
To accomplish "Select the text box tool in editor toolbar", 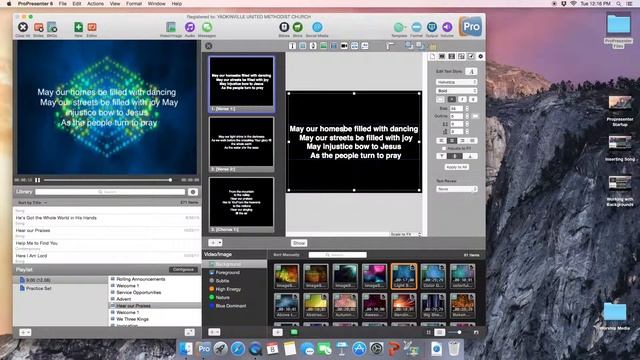I will (x=292, y=46).
